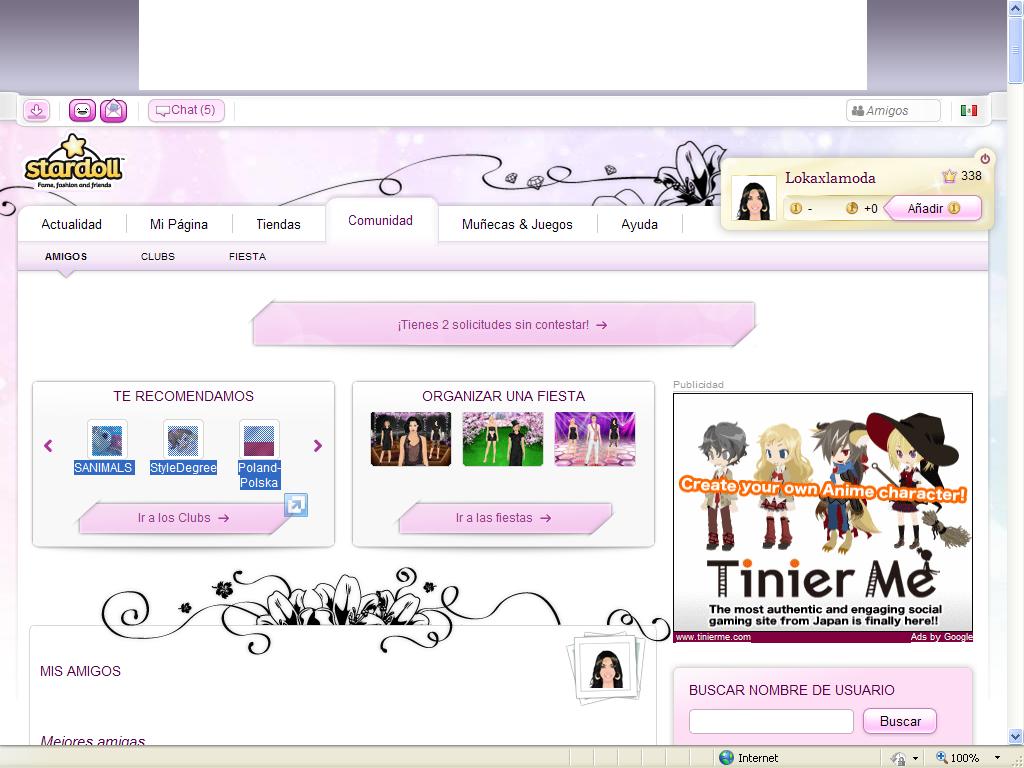The width and height of the screenshot is (1024, 768).
Task: Open the StyleDegree club icon
Action: 183,440
